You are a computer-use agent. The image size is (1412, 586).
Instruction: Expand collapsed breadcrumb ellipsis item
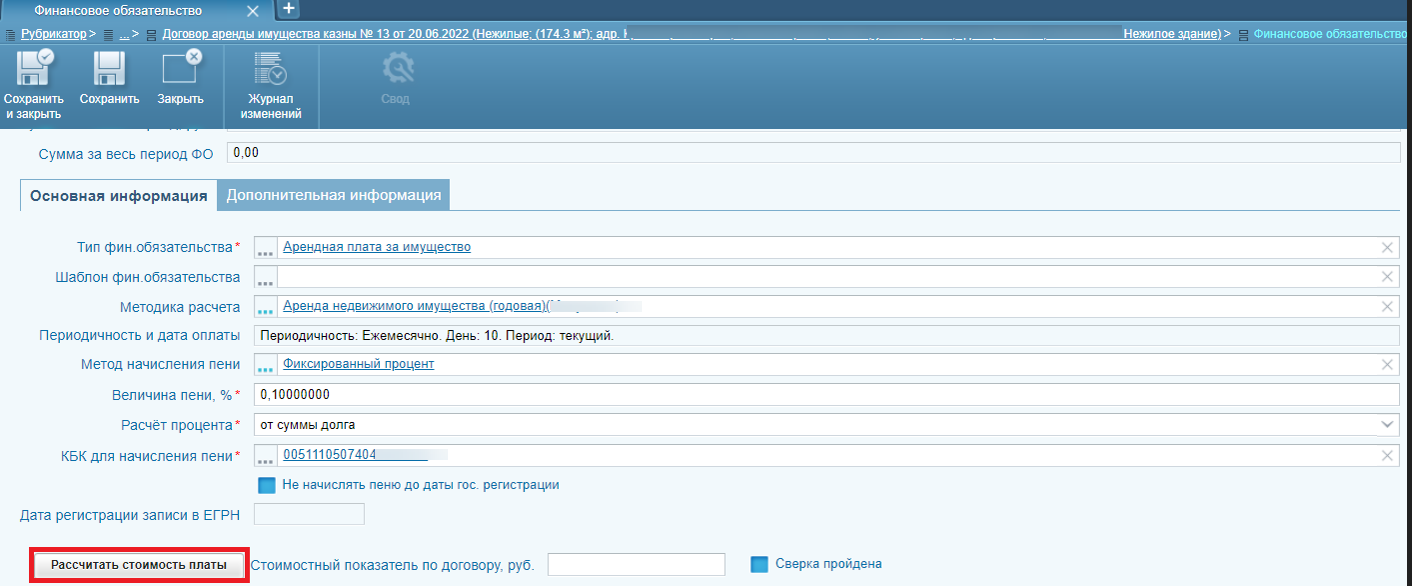coord(124,34)
